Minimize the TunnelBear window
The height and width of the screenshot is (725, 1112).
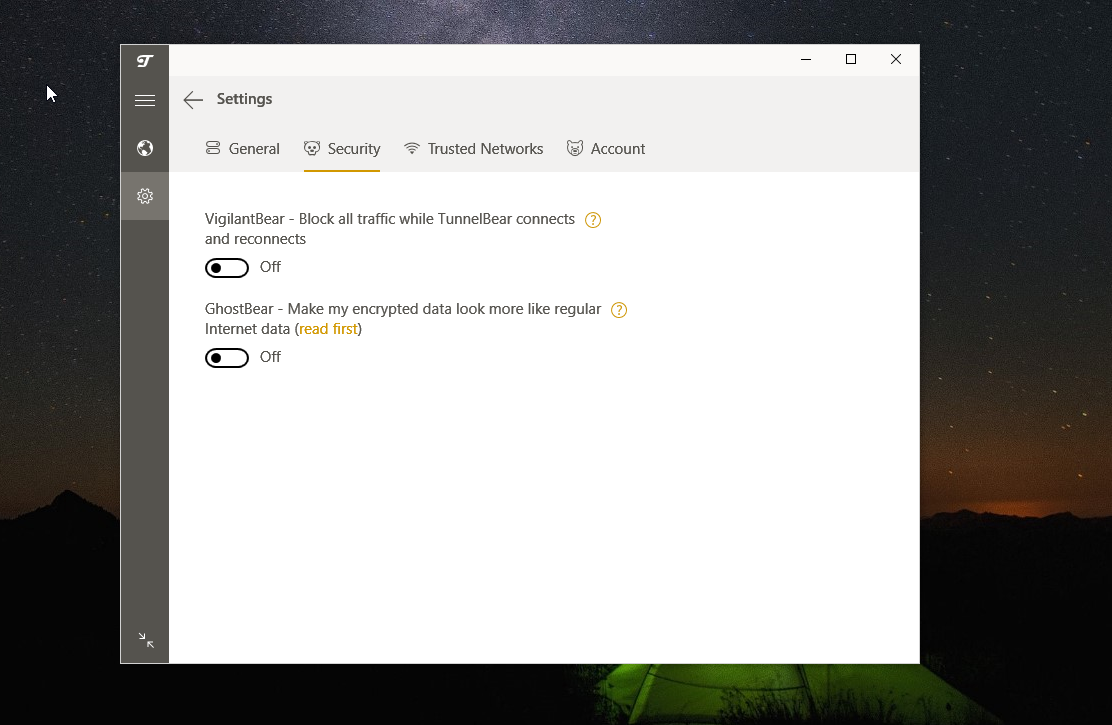tap(806, 60)
